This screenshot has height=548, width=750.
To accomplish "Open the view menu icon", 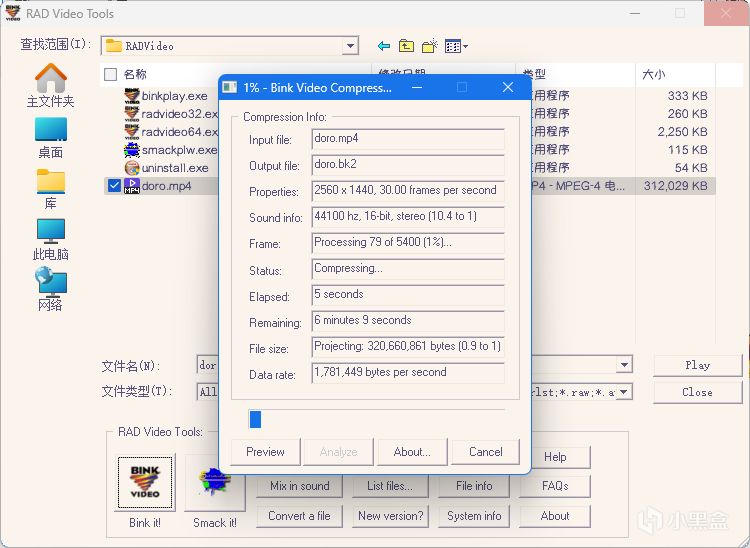I will coord(456,46).
